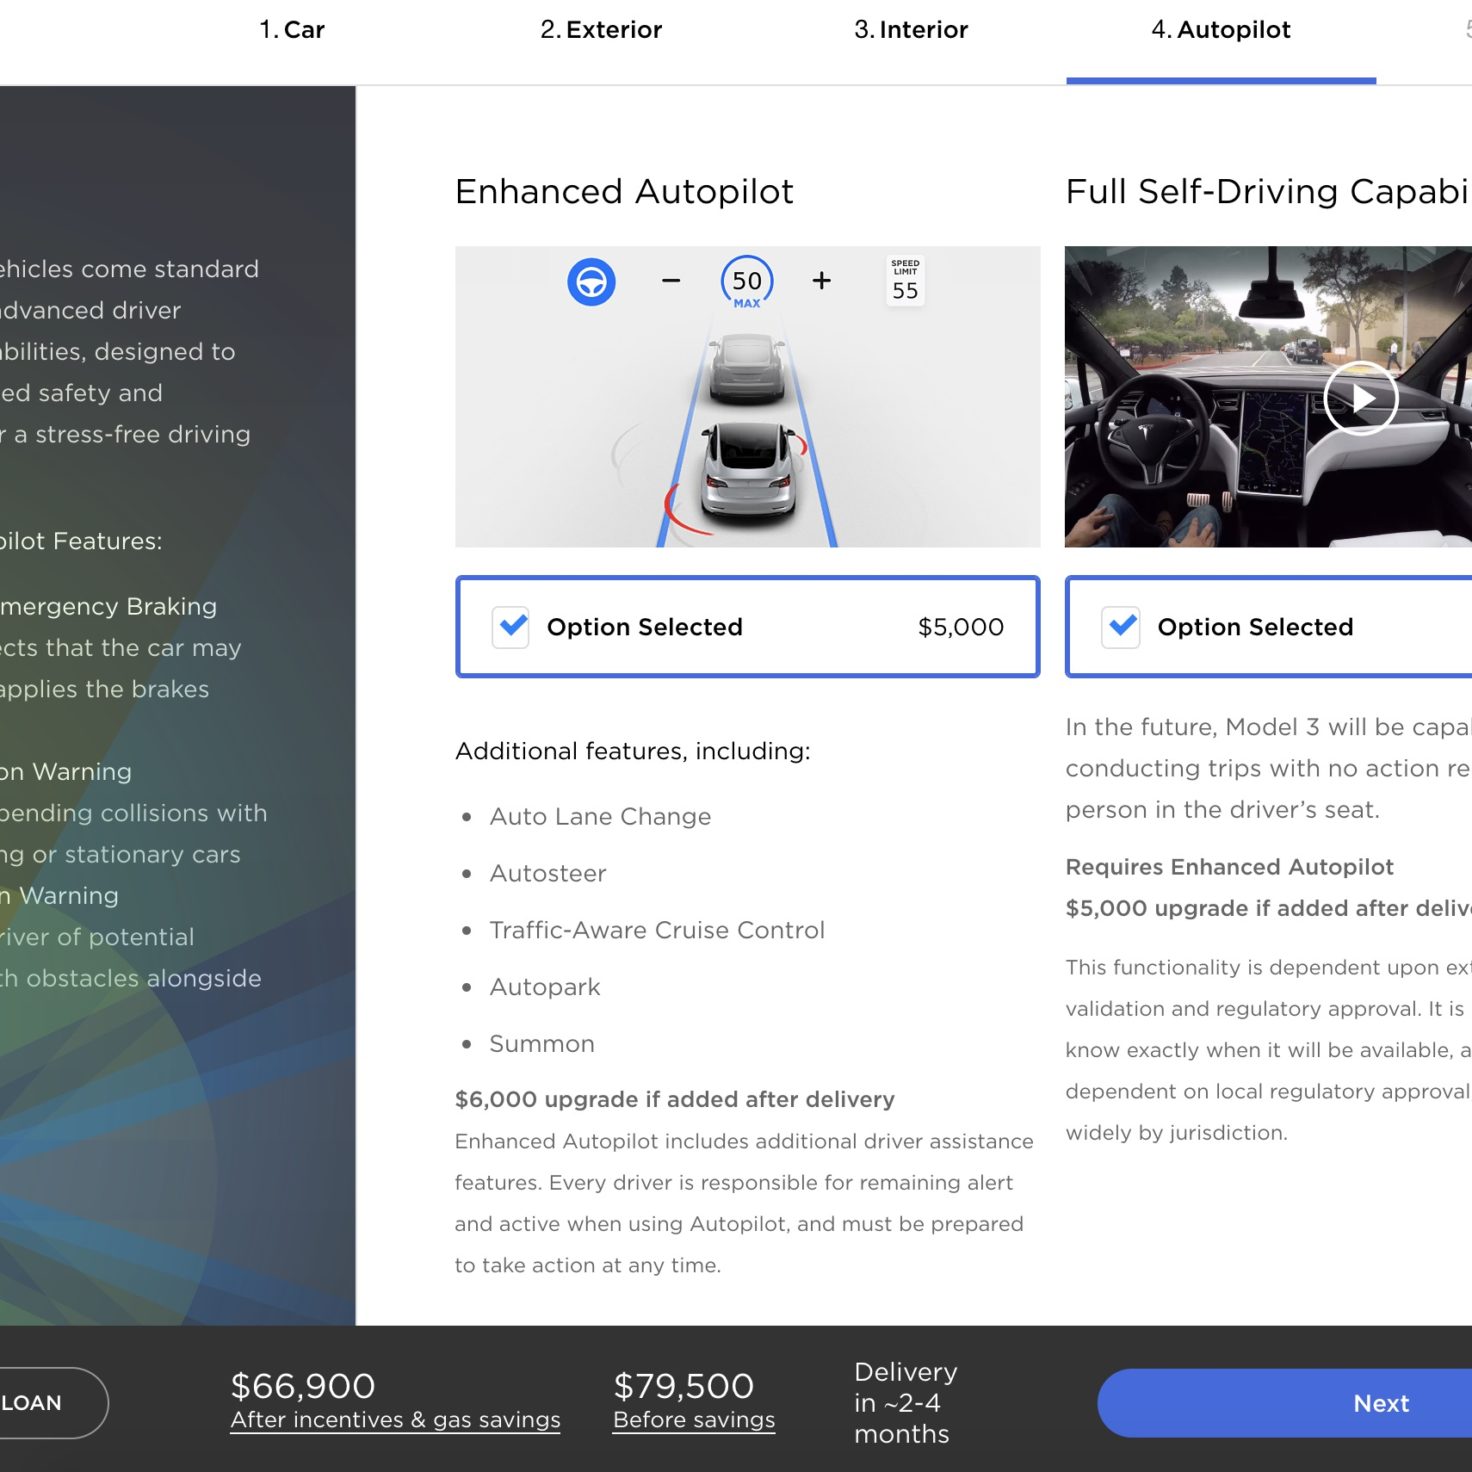Click the Next button

1284,1403
